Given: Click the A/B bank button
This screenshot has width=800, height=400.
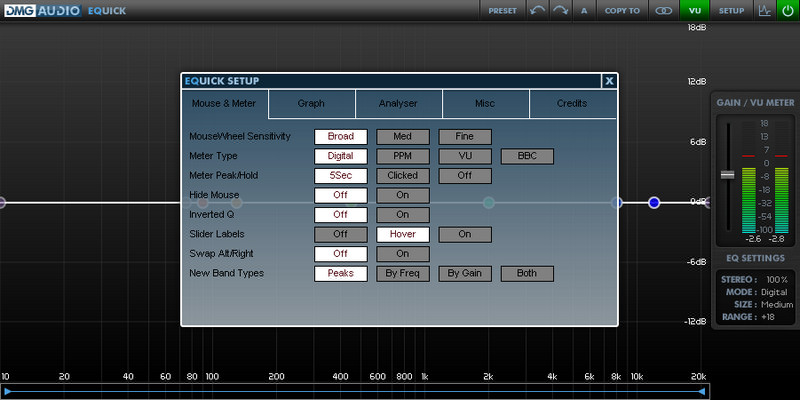Looking at the screenshot, I should [x=584, y=10].
